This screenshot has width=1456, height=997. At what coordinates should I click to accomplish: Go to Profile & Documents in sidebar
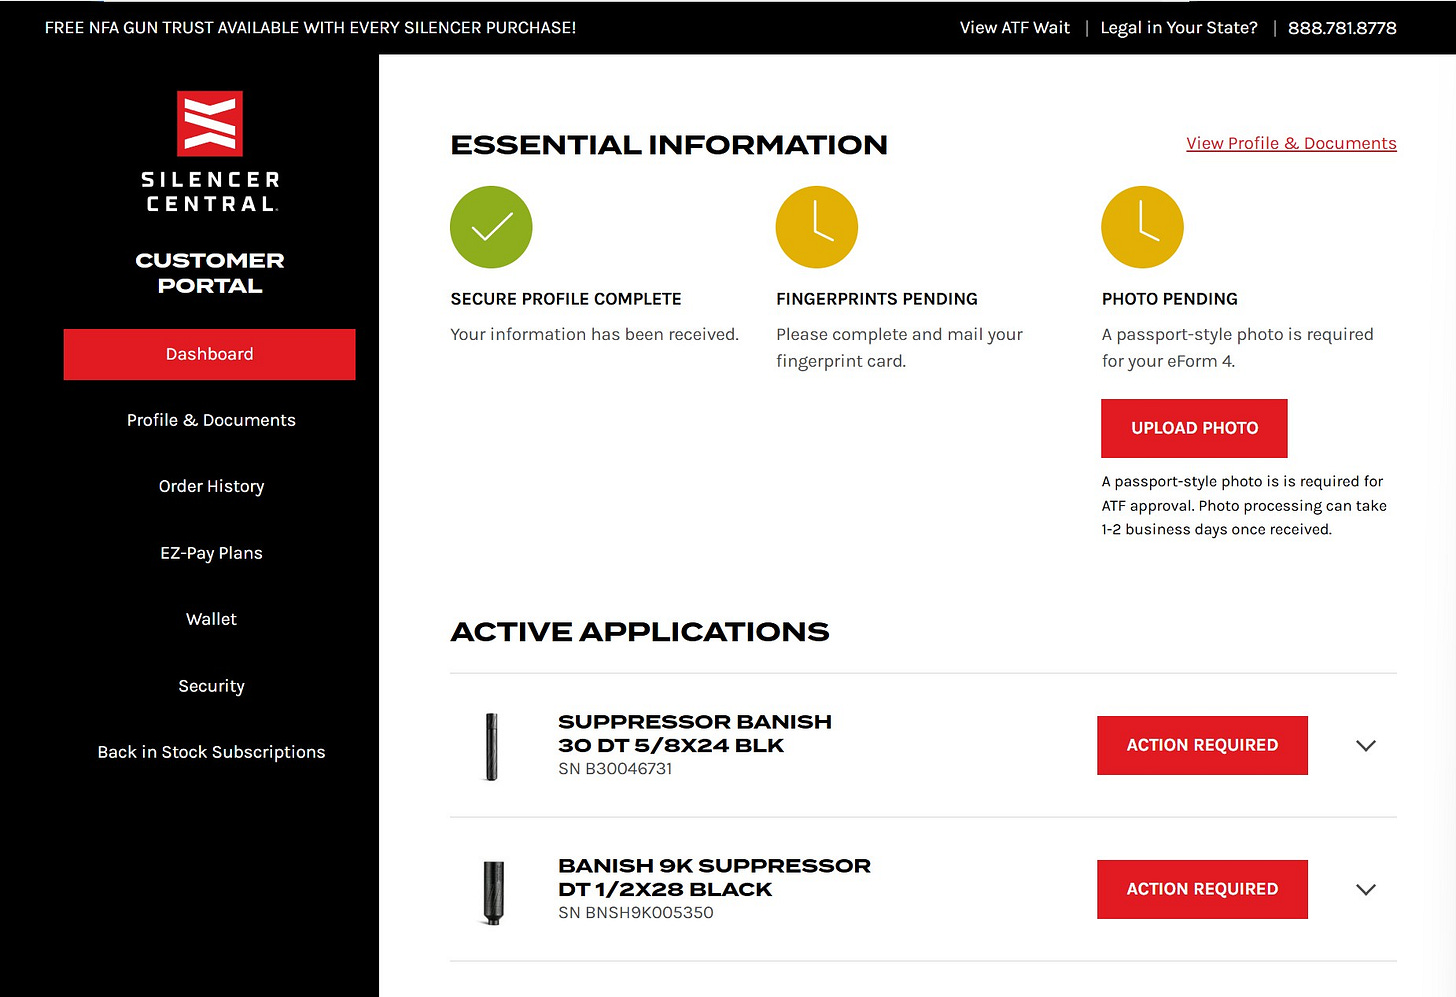tap(211, 420)
